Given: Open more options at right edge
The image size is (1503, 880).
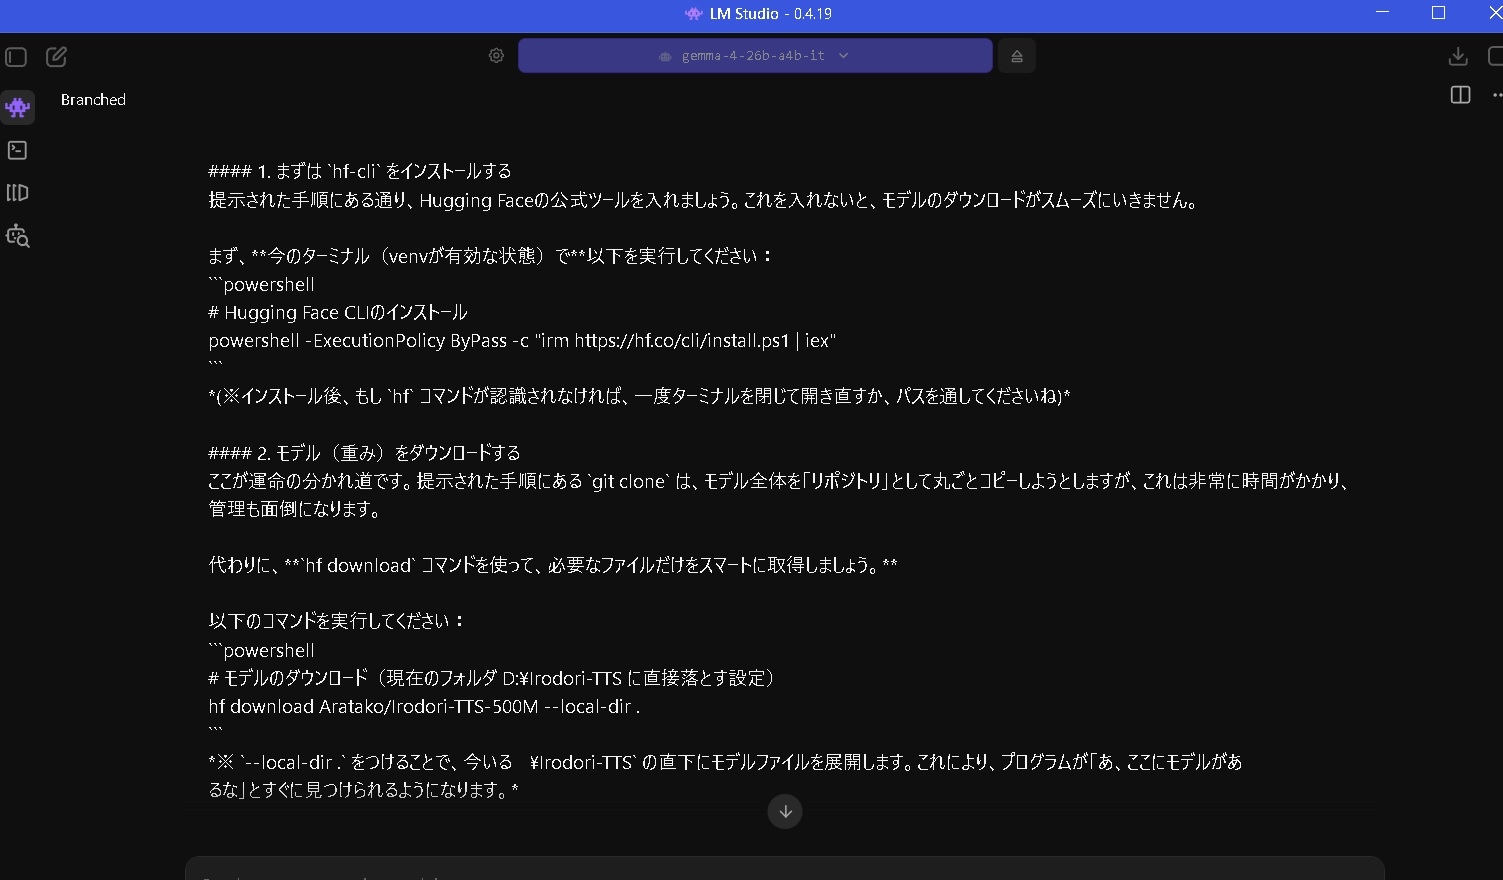Looking at the screenshot, I should pos(1497,95).
